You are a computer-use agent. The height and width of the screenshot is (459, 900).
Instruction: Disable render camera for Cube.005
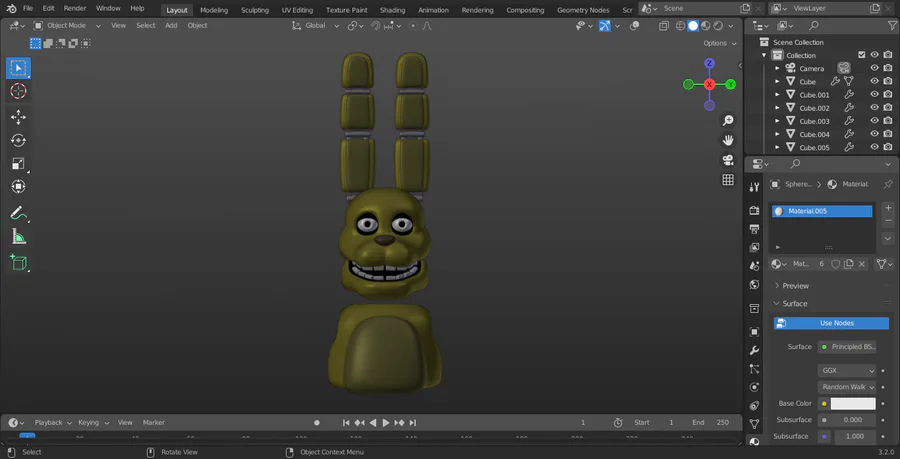pyautogui.click(x=887, y=147)
